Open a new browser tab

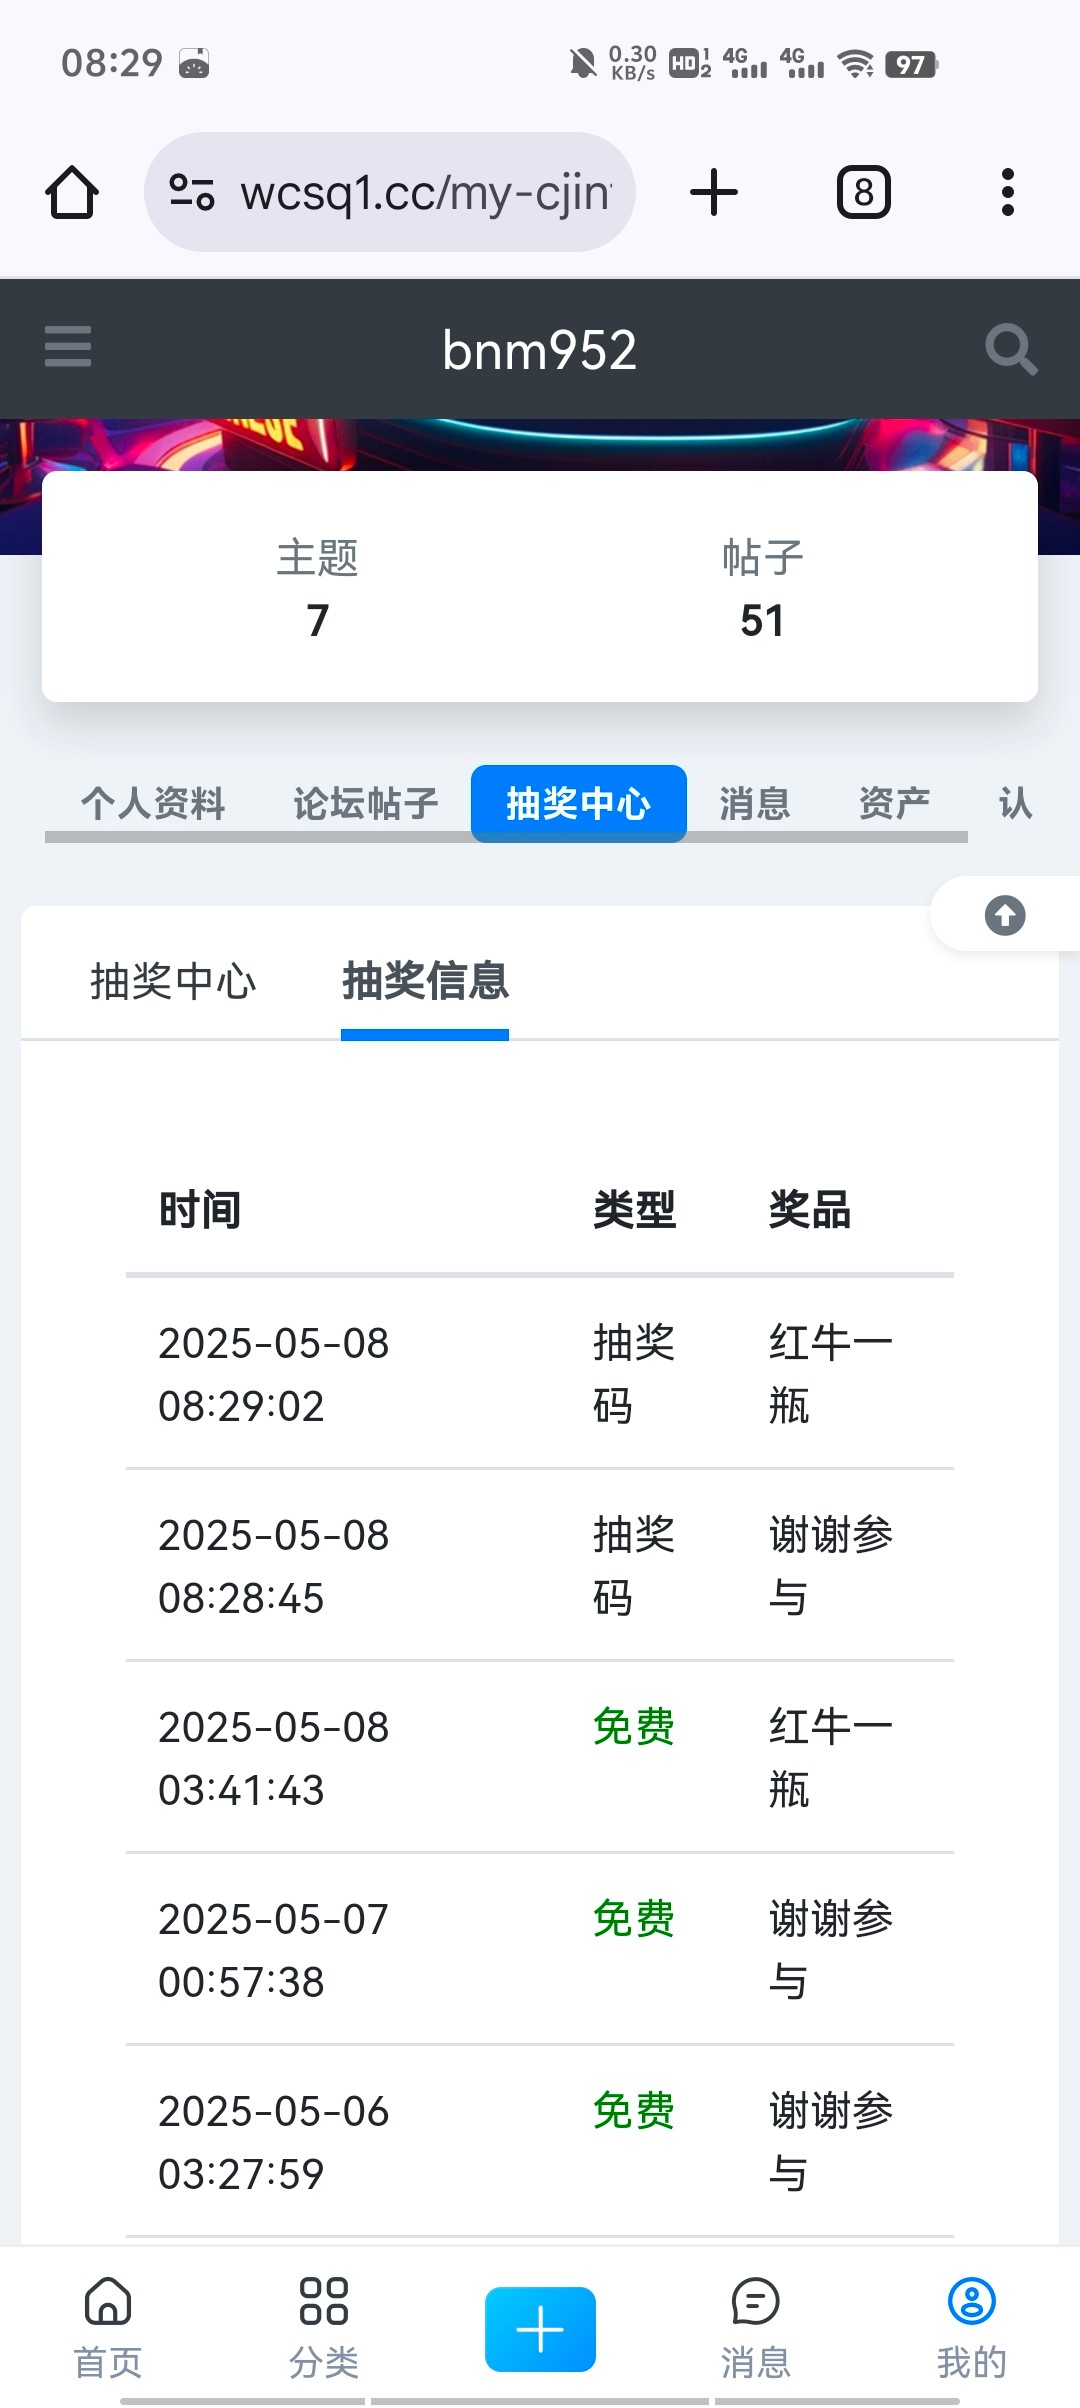(x=714, y=192)
